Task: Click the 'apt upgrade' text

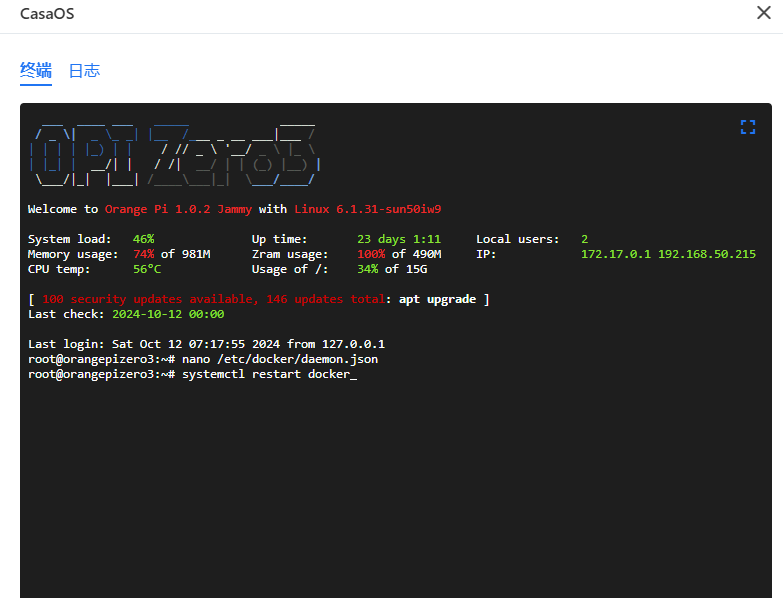Action: (437, 299)
